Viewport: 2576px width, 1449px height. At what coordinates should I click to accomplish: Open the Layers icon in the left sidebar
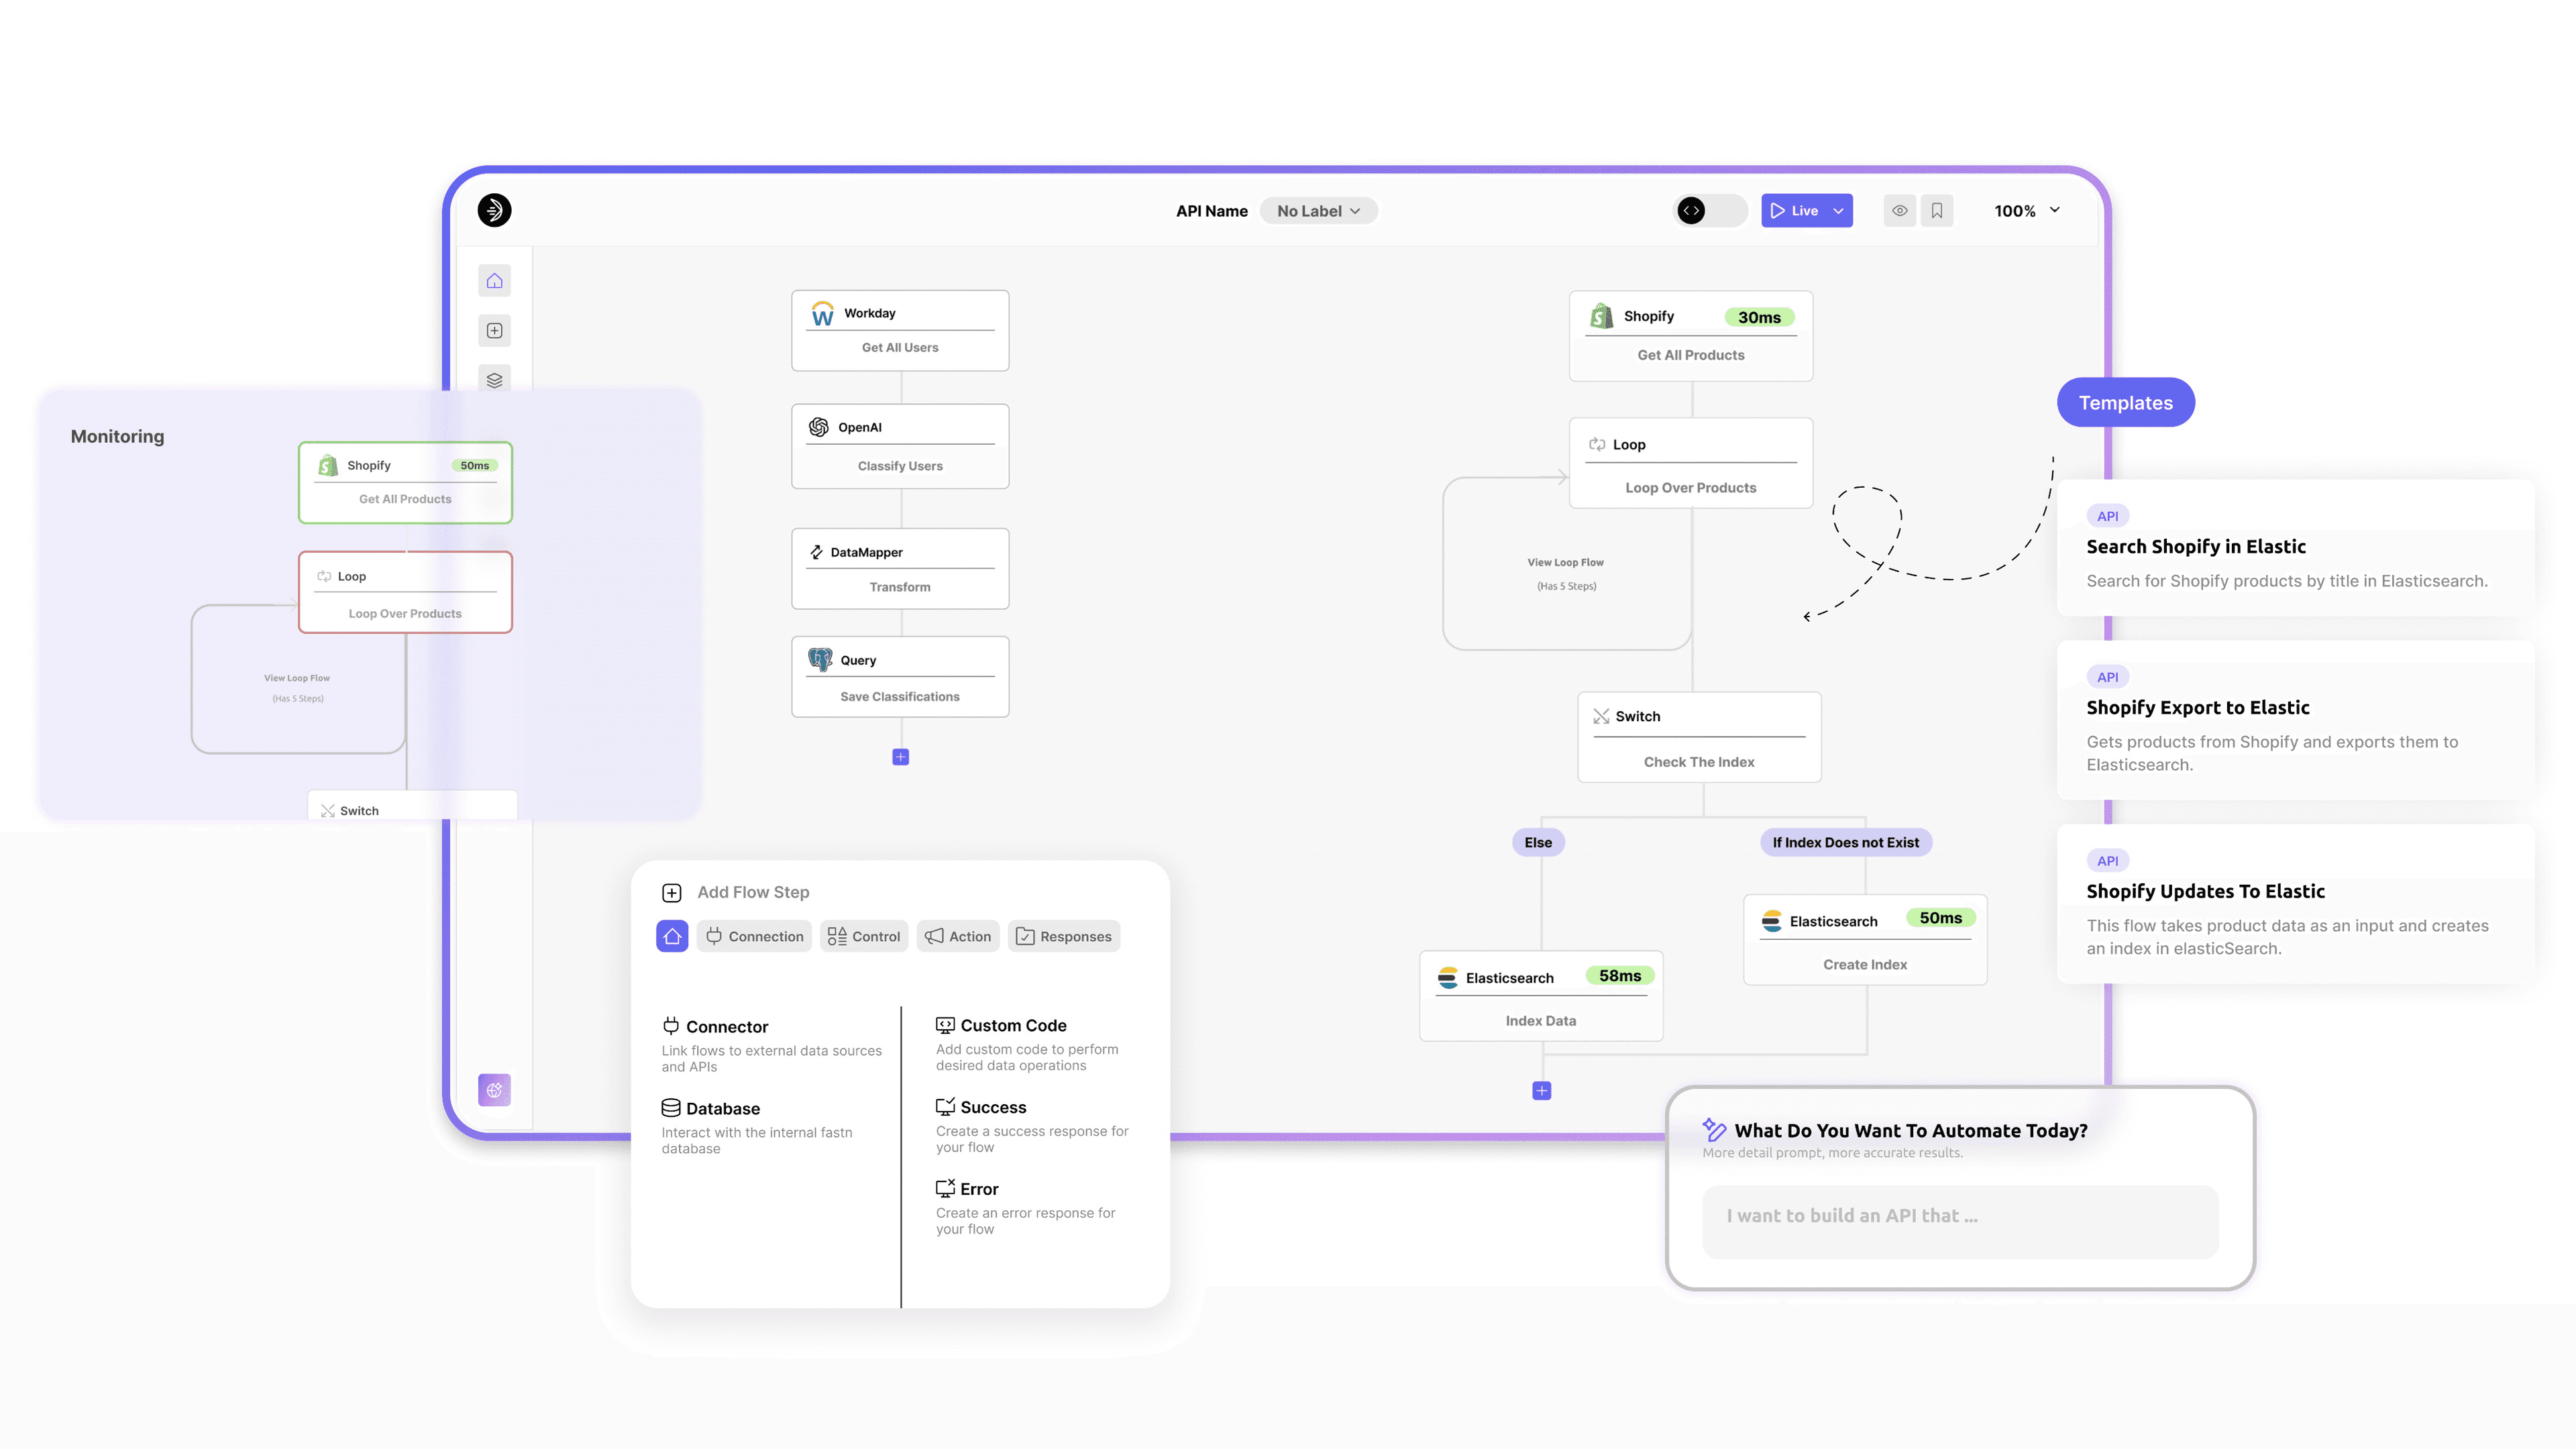point(494,380)
